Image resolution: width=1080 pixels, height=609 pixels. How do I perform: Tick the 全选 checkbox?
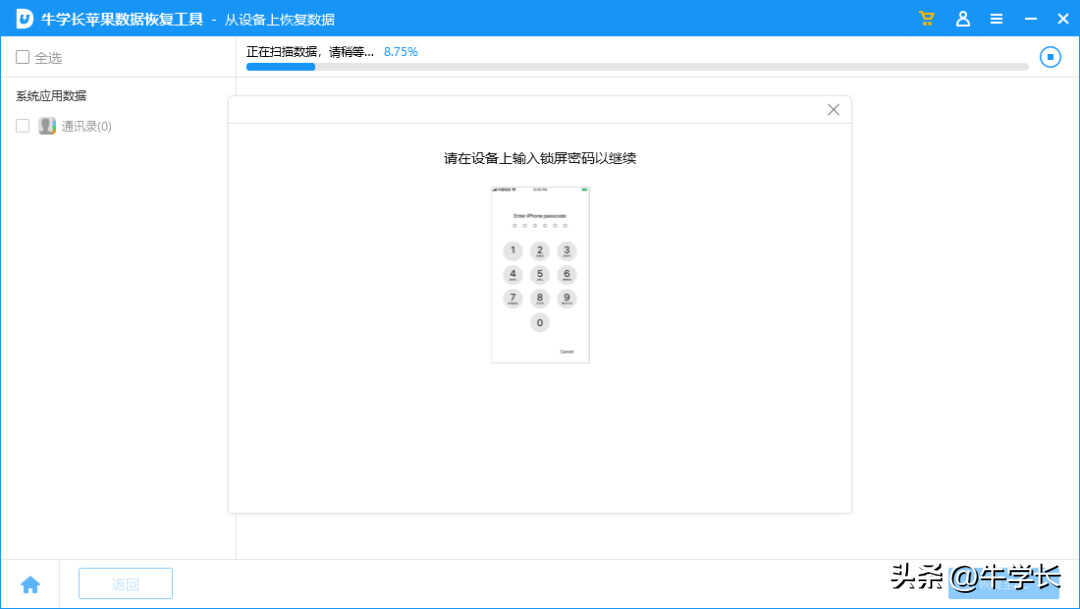click(x=22, y=58)
